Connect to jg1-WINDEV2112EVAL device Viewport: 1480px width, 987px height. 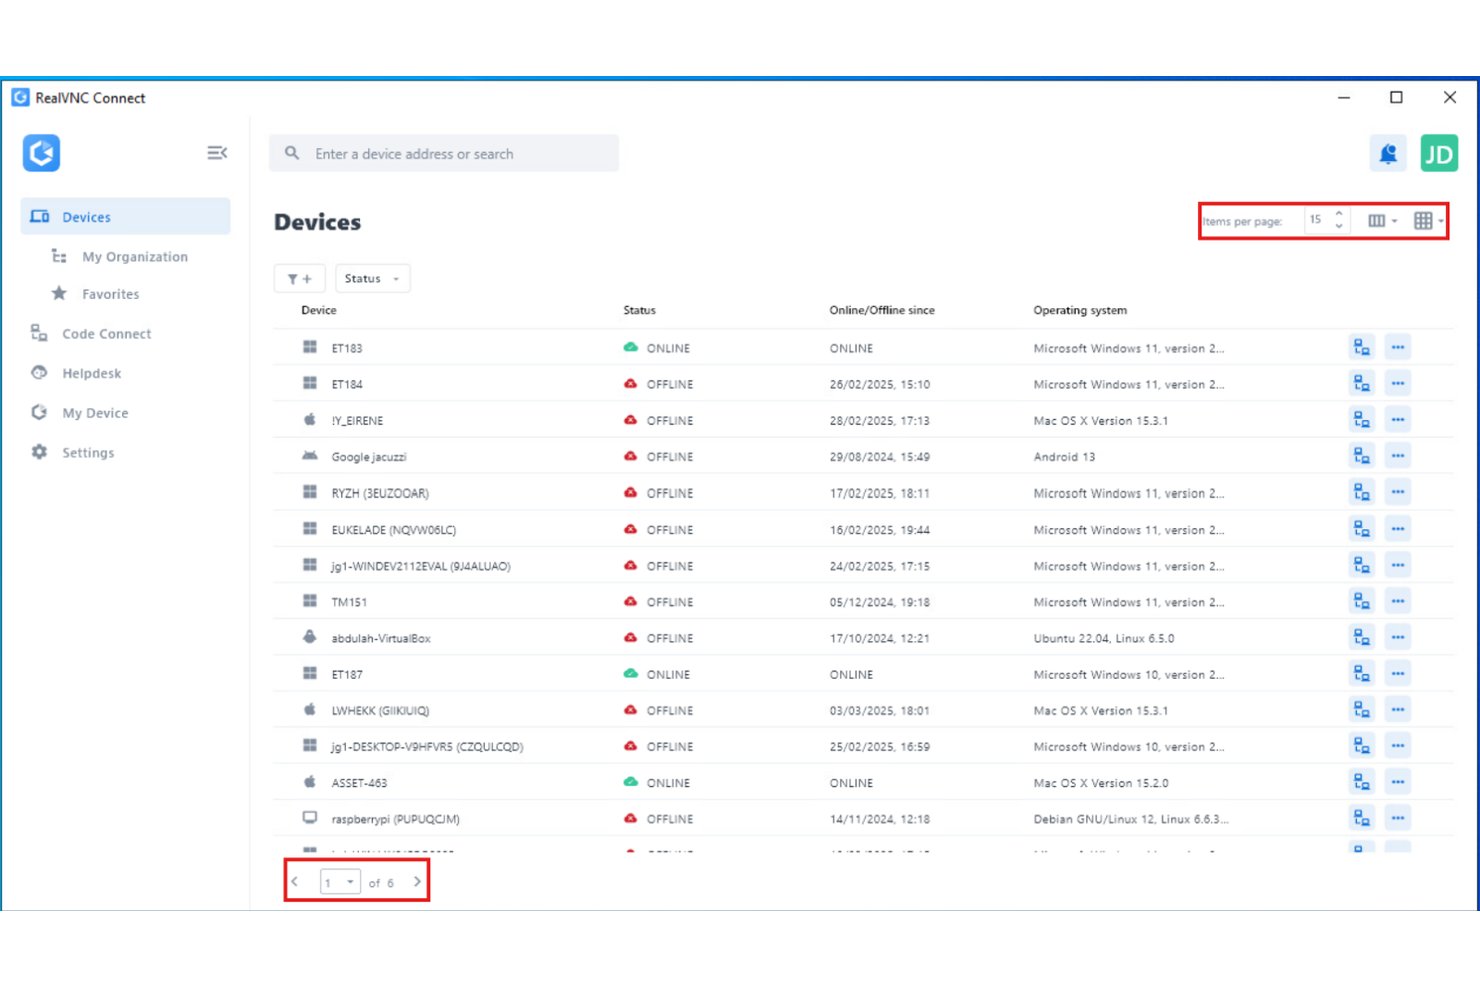pos(1361,565)
